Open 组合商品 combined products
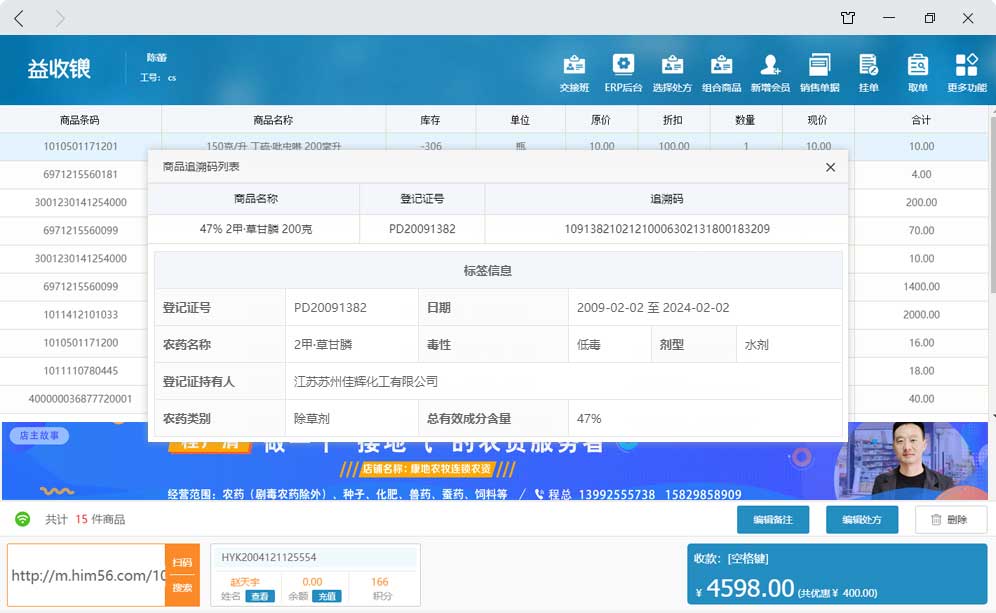The height and width of the screenshot is (613, 996). 721,72
